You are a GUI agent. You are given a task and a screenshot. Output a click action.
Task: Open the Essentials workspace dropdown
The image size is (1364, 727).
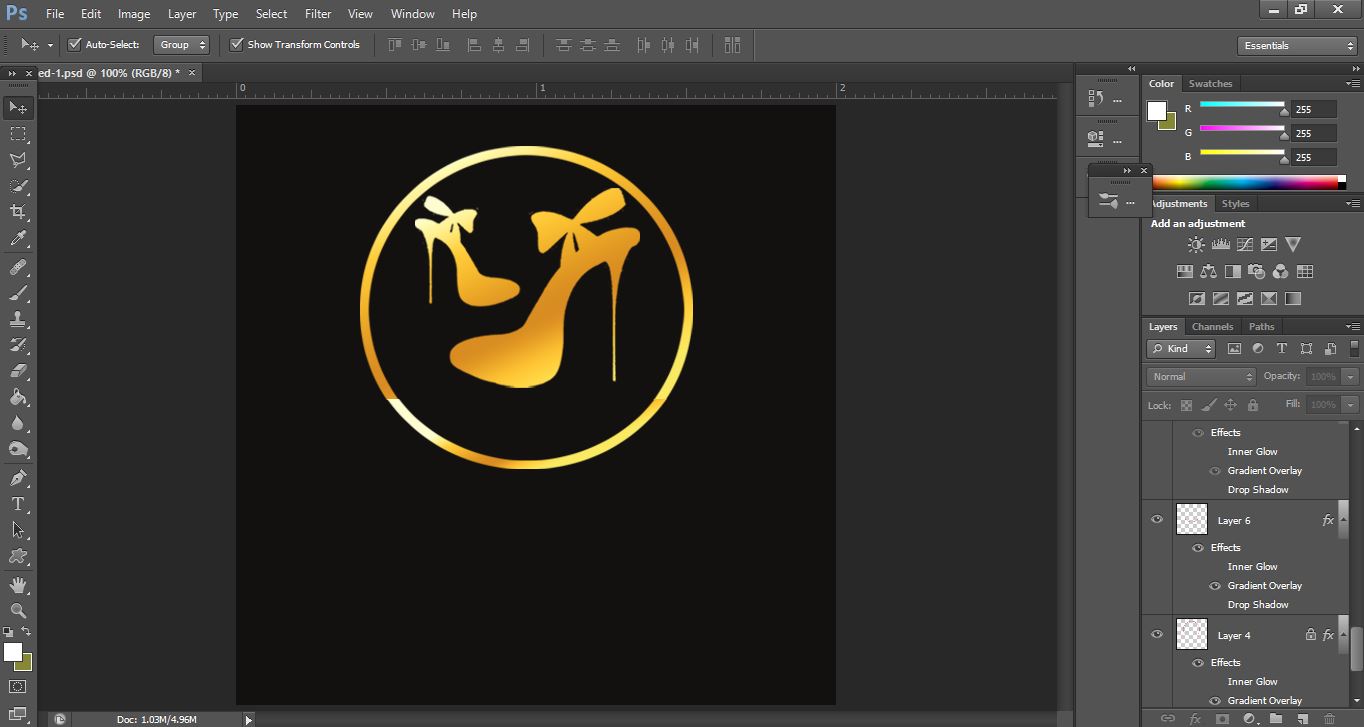click(1297, 46)
